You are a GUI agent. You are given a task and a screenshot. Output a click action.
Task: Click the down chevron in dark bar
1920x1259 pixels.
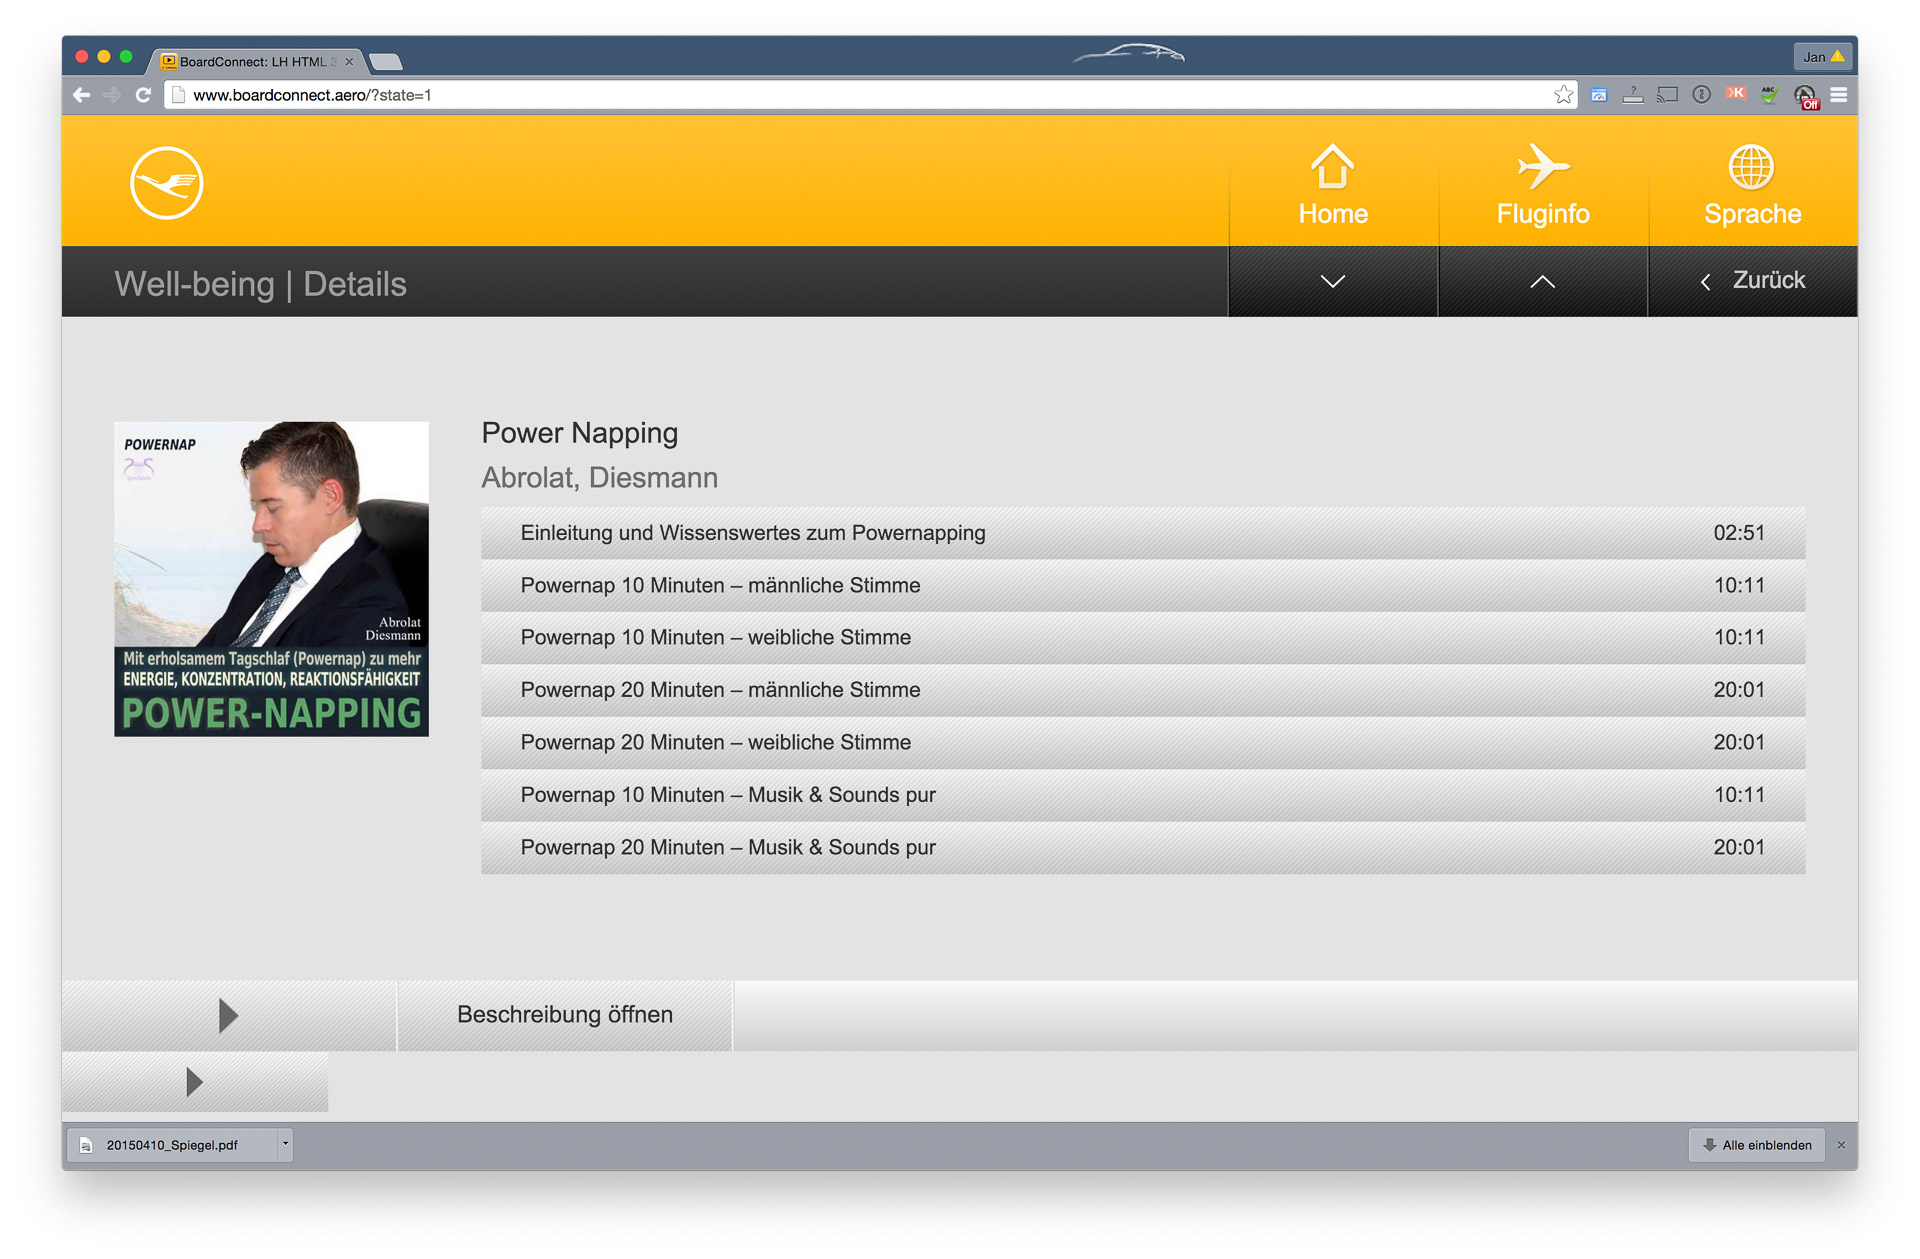[1333, 282]
